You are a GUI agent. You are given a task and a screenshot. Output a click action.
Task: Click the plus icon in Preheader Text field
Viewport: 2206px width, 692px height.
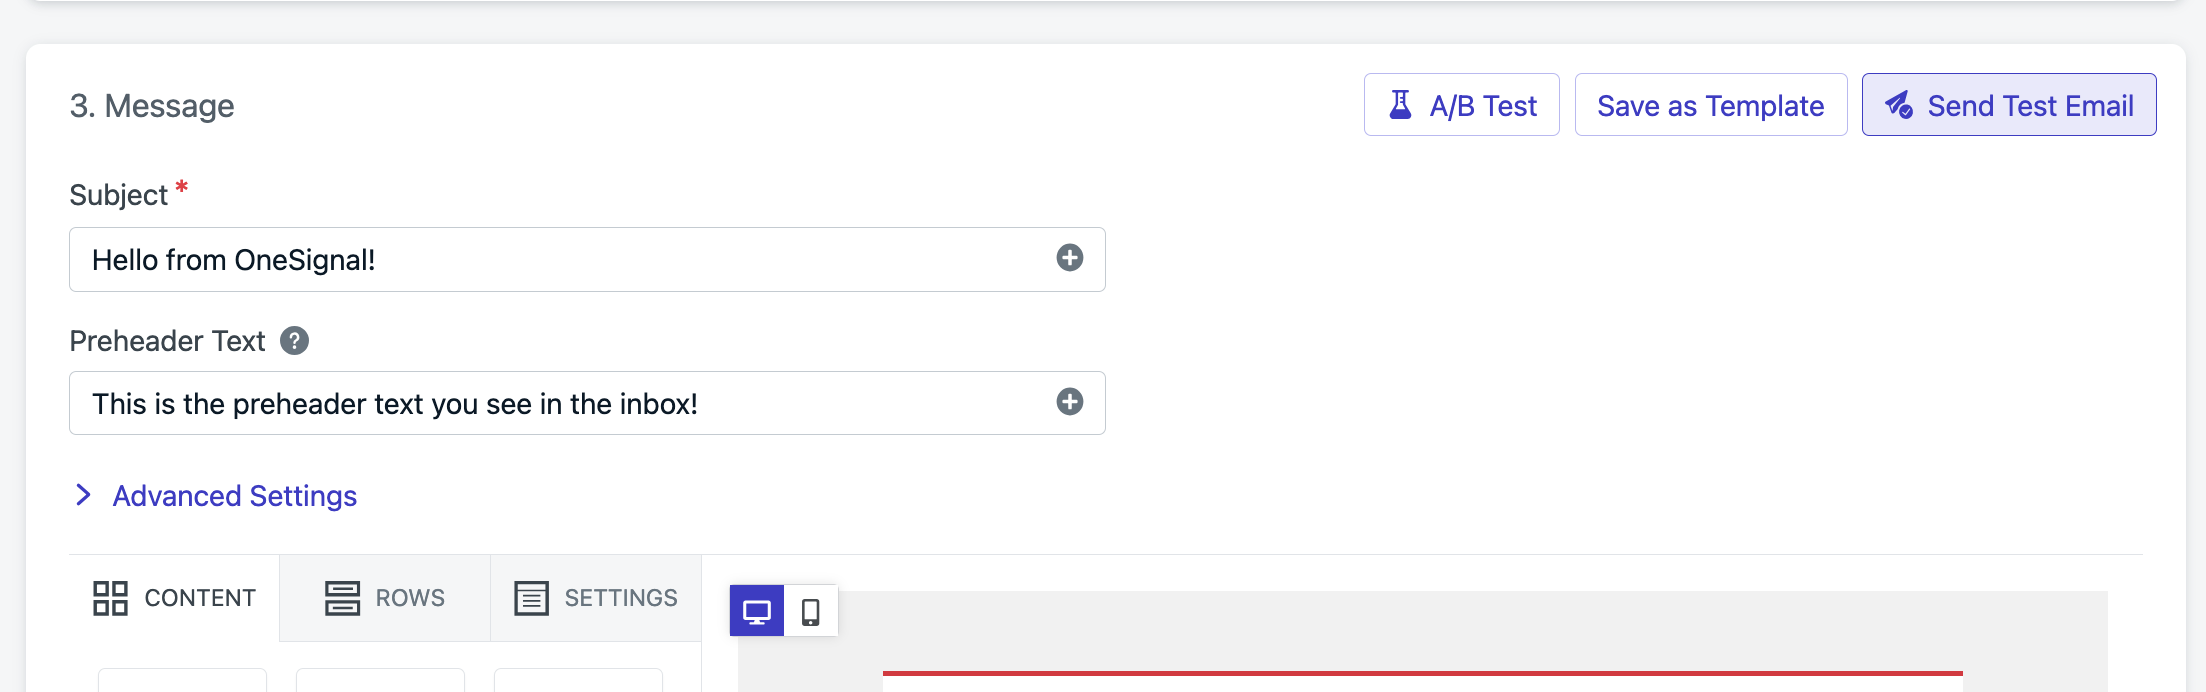pos(1070,402)
